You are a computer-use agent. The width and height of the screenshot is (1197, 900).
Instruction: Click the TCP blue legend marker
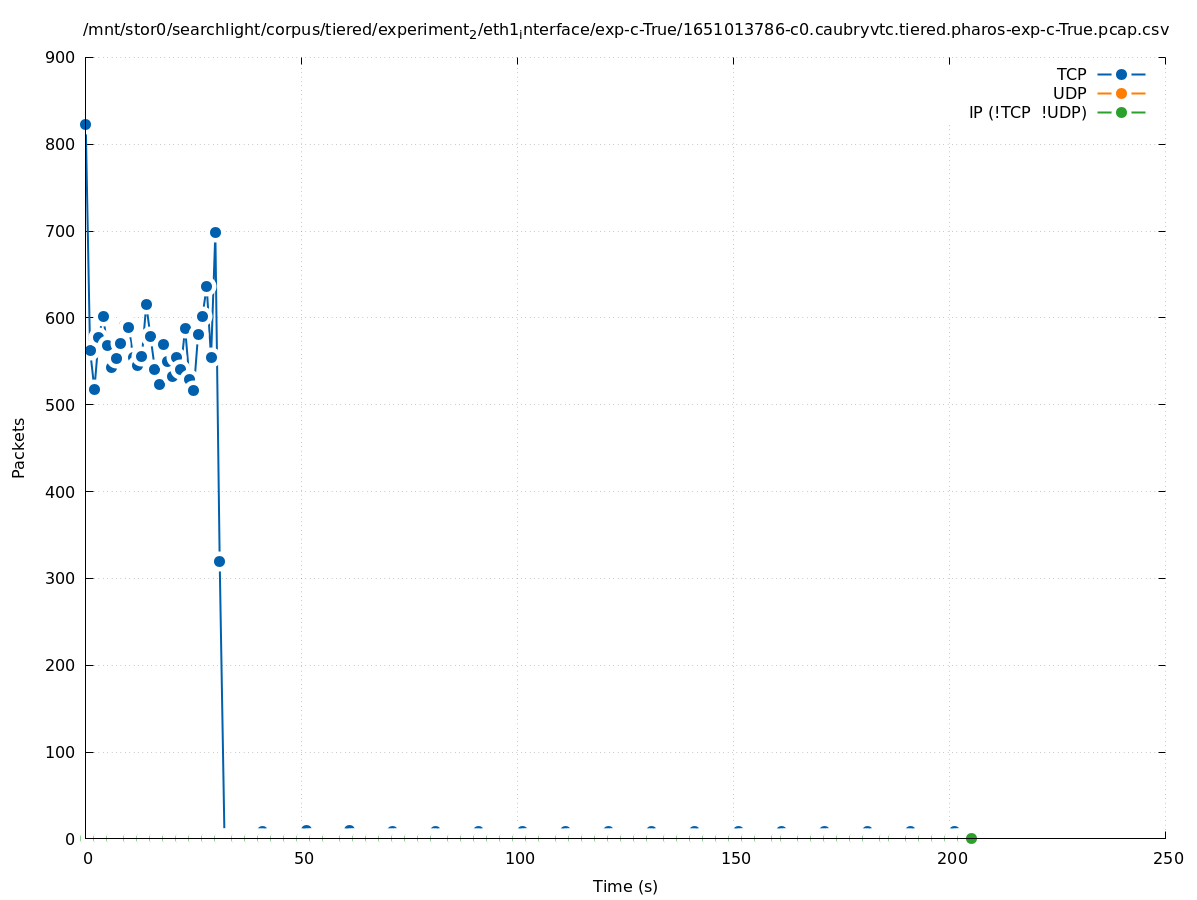point(1121,74)
